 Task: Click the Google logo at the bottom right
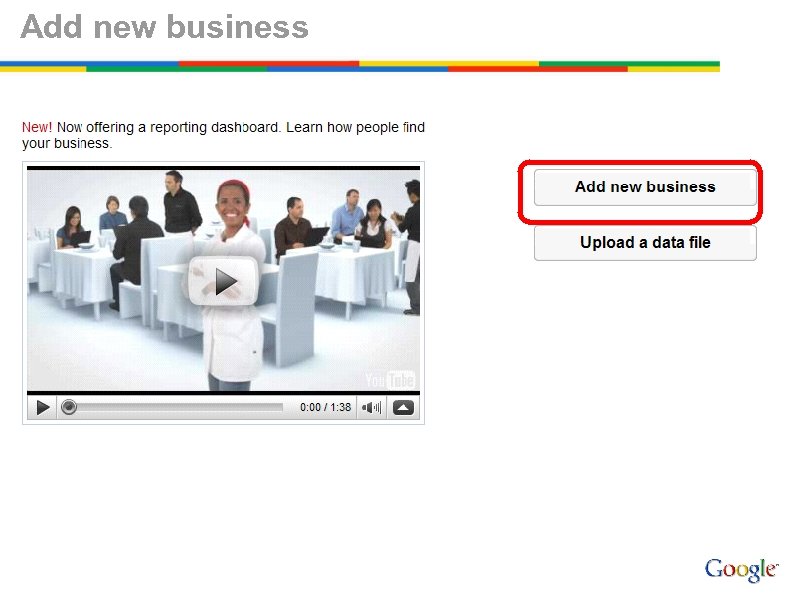click(x=742, y=568)
